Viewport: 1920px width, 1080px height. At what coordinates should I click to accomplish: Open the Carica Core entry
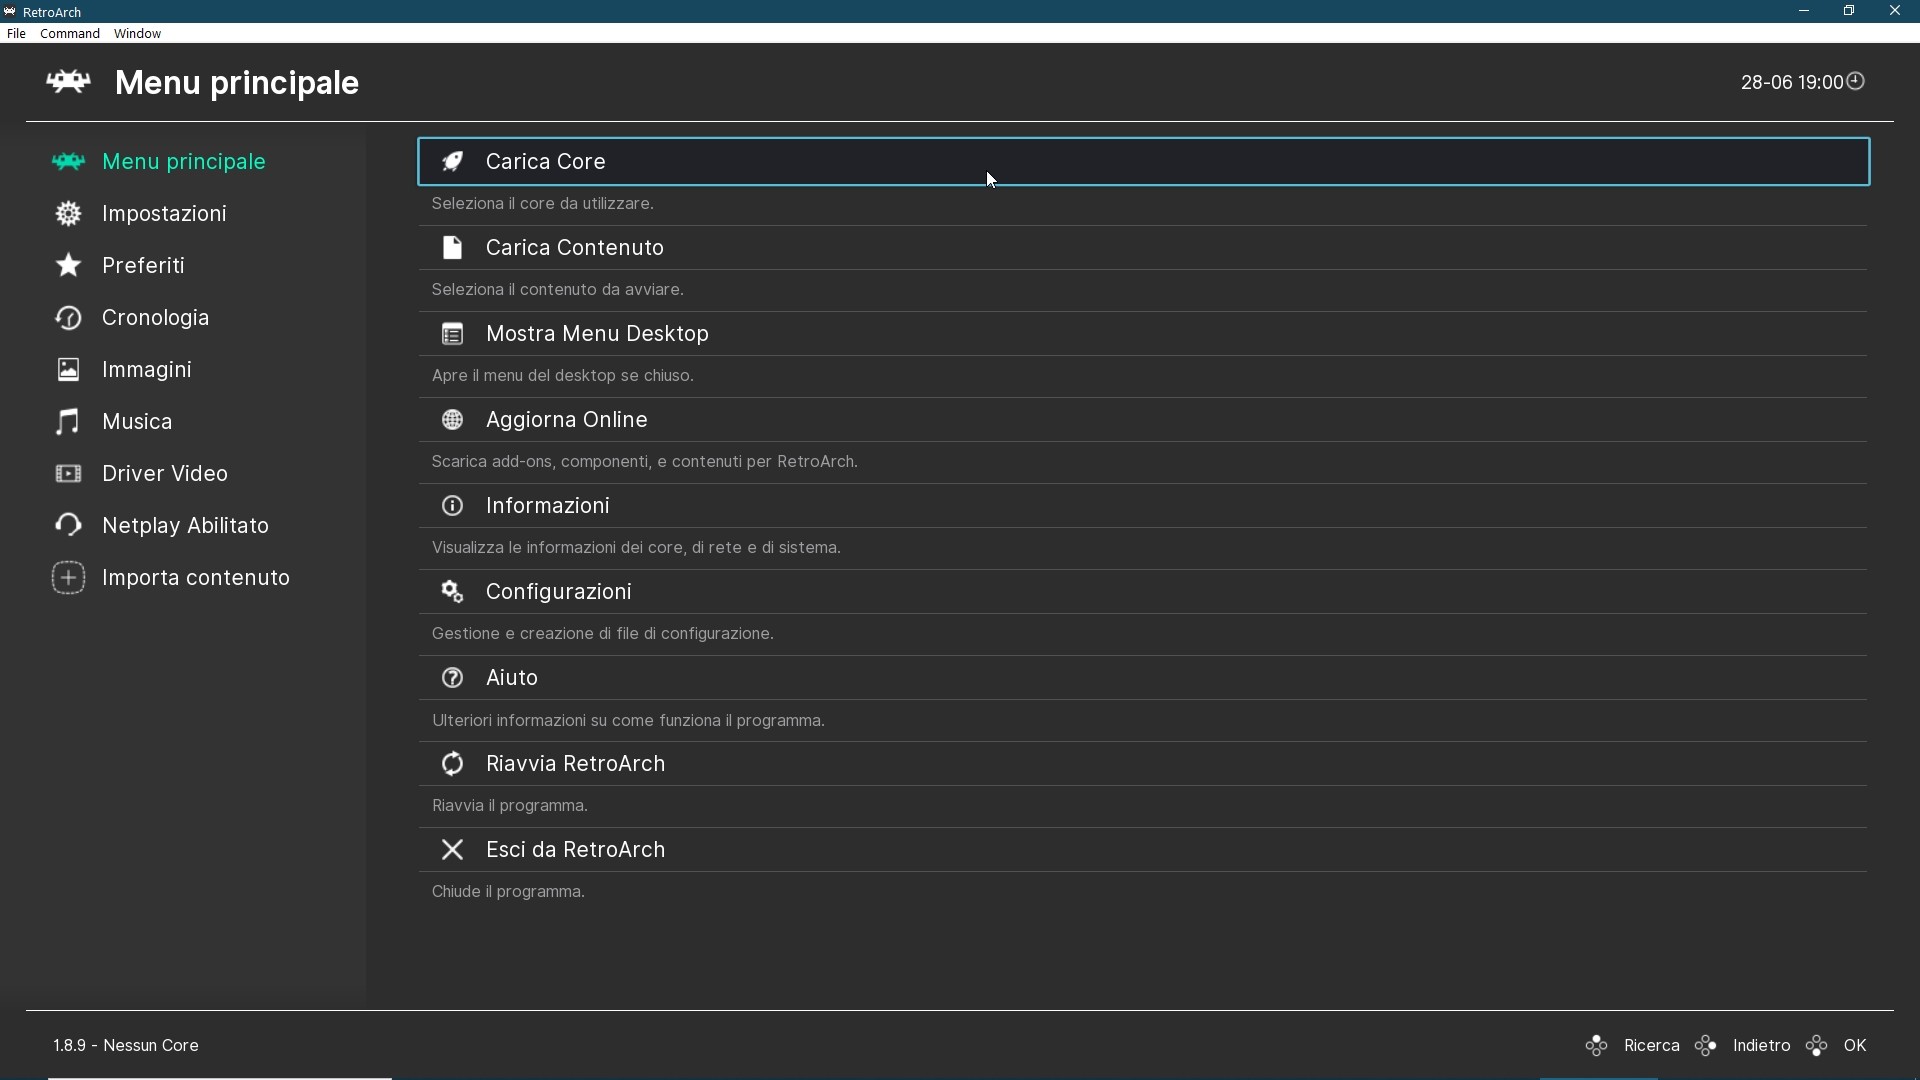1143,162
